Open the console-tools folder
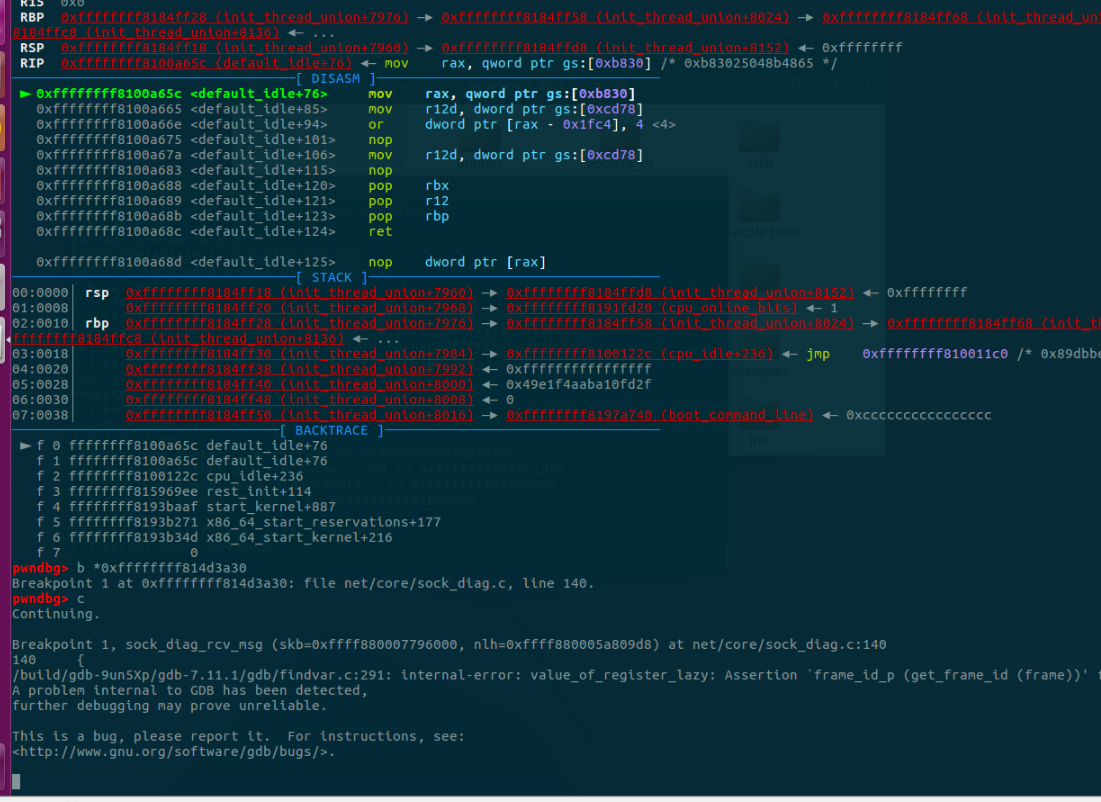1101x802 pixels. tap(757, 210)
